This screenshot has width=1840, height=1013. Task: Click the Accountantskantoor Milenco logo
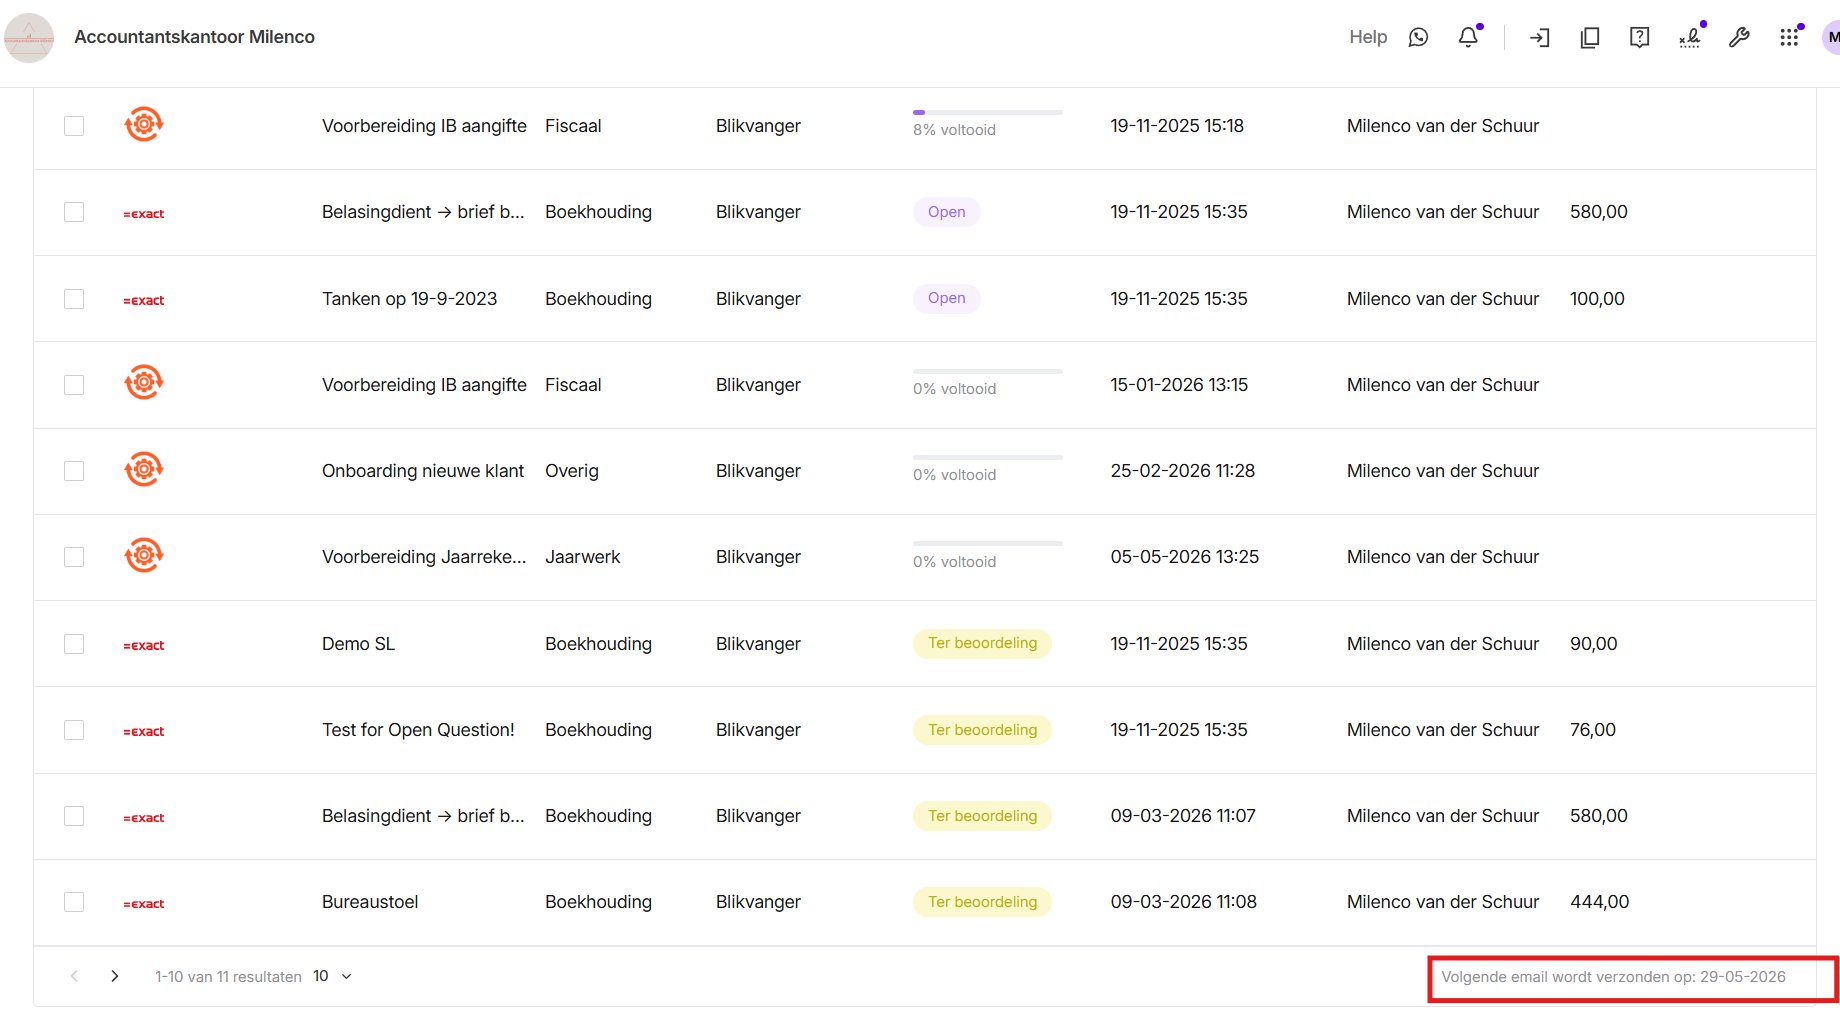click(29, 38)
